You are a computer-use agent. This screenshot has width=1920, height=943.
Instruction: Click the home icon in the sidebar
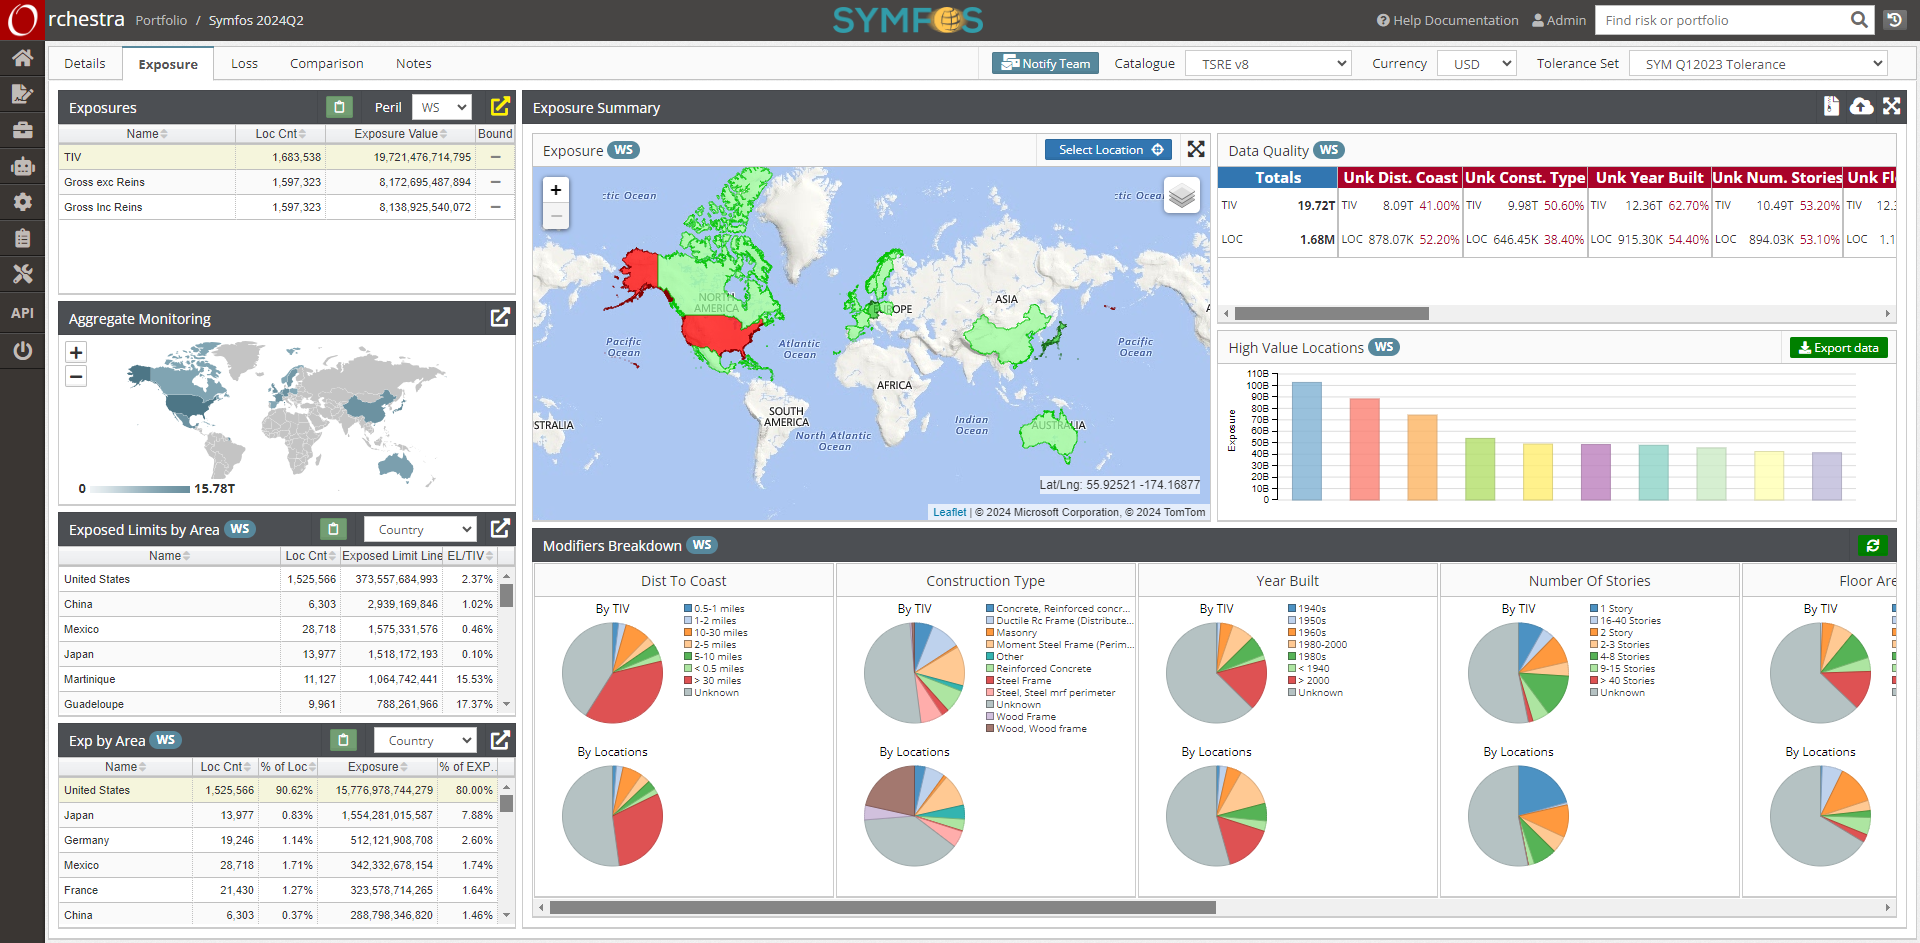[22, 58]
